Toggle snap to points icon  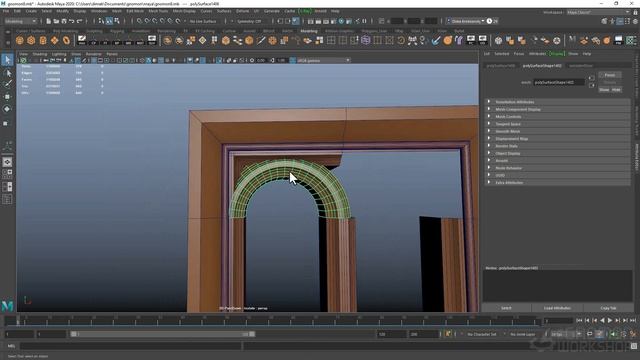[155, 21]
